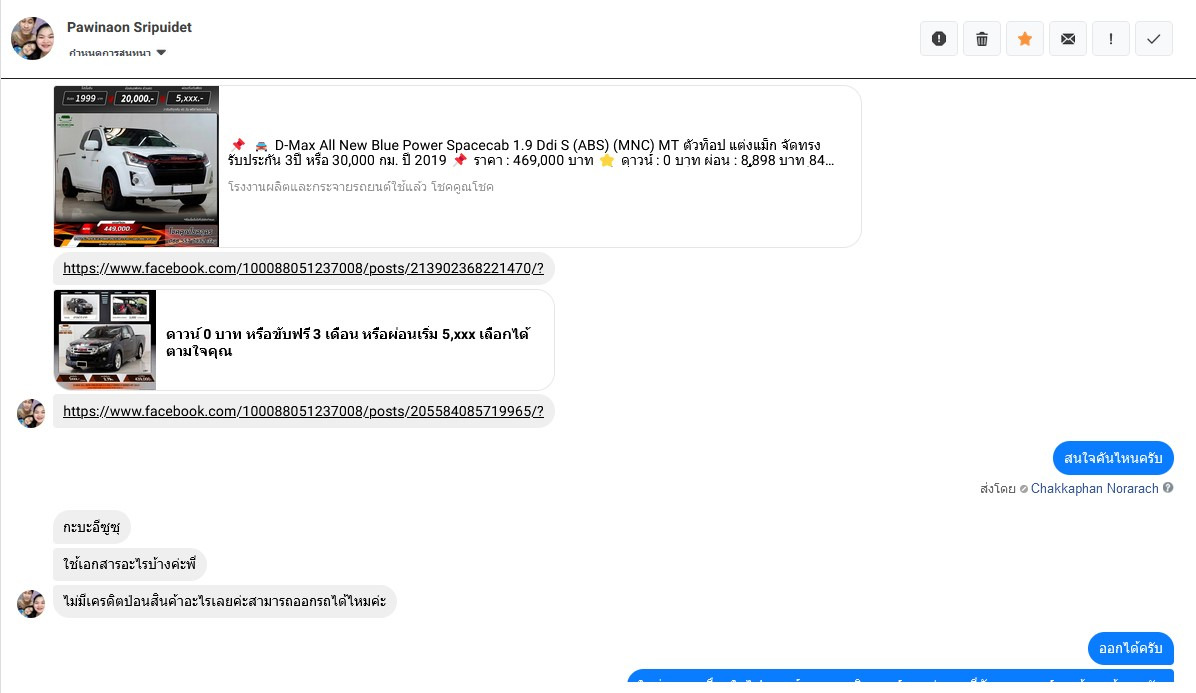Open facebook link ending 205584085719965

[x=303, y=411]
